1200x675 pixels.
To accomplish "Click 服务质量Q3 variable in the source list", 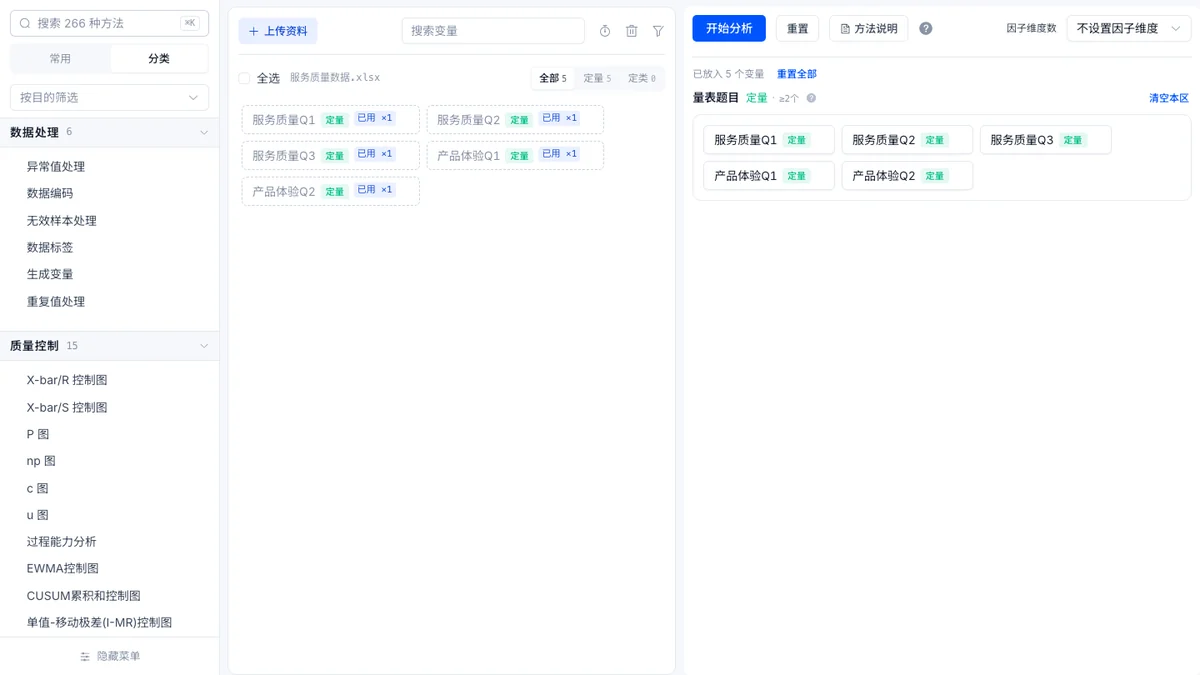I will click(x=330, y=155).
